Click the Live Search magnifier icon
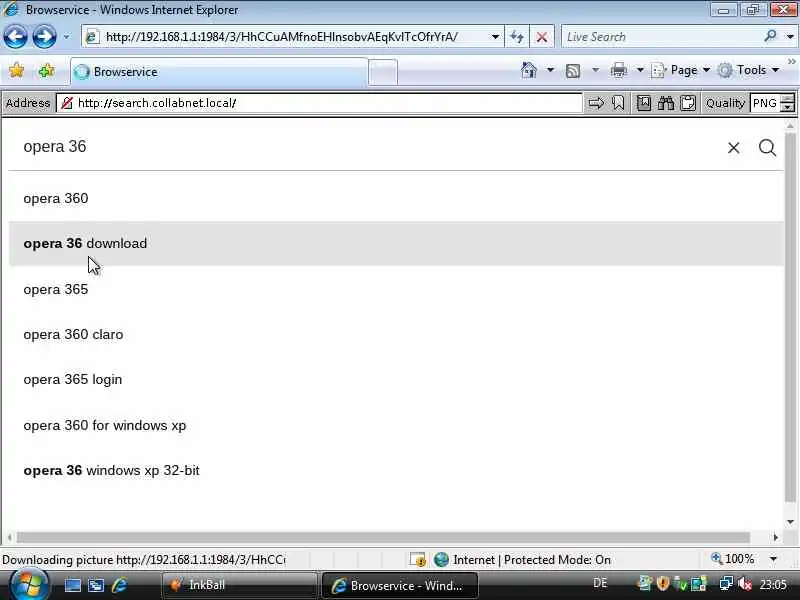Screen dimensions: 800x600 click(x=770, y=36)
